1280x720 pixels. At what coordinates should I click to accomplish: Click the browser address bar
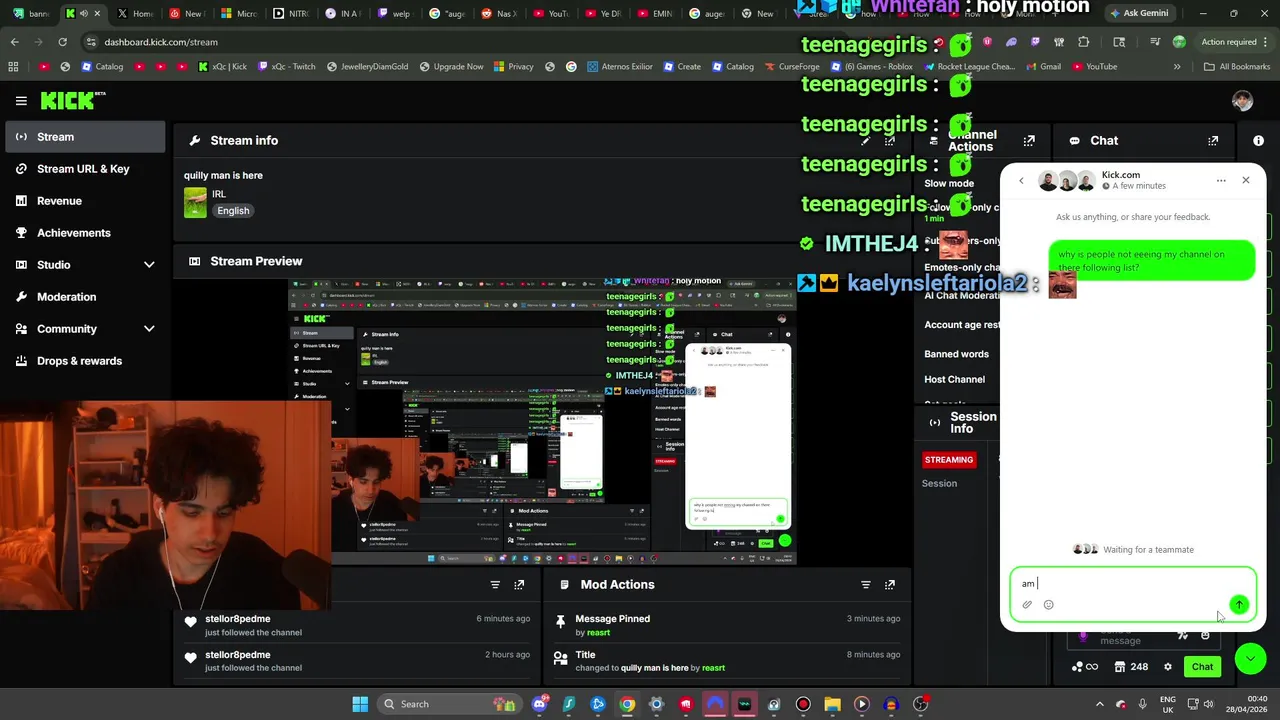pyautogui.click(x=440, y=42)
